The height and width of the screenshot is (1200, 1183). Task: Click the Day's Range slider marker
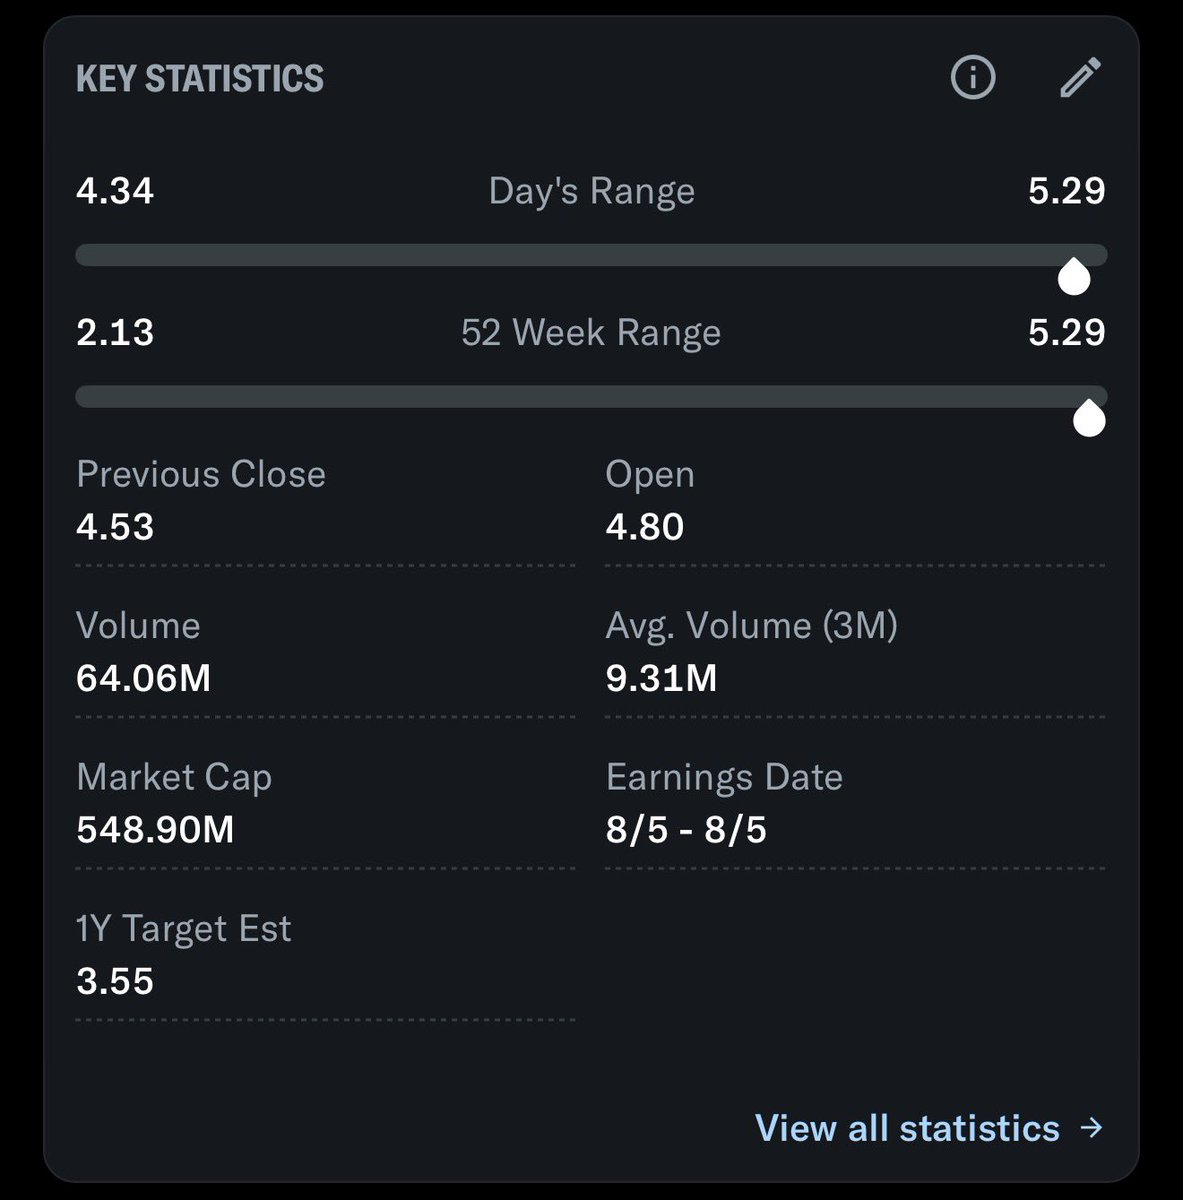pyautogui.click(x=1074, y=276)
